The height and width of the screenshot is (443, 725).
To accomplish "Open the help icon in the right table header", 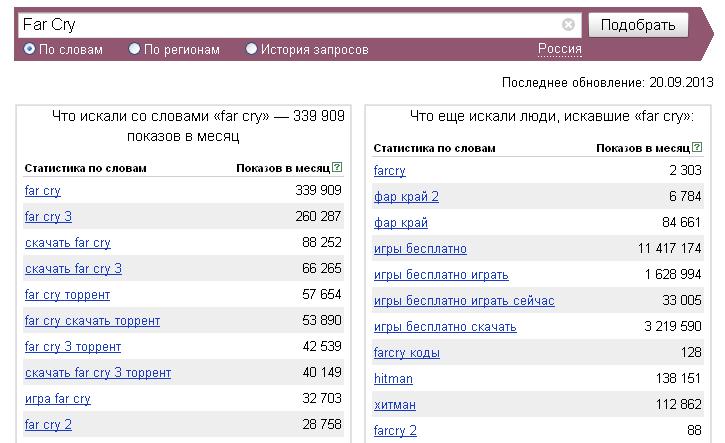I will point(697,147).
